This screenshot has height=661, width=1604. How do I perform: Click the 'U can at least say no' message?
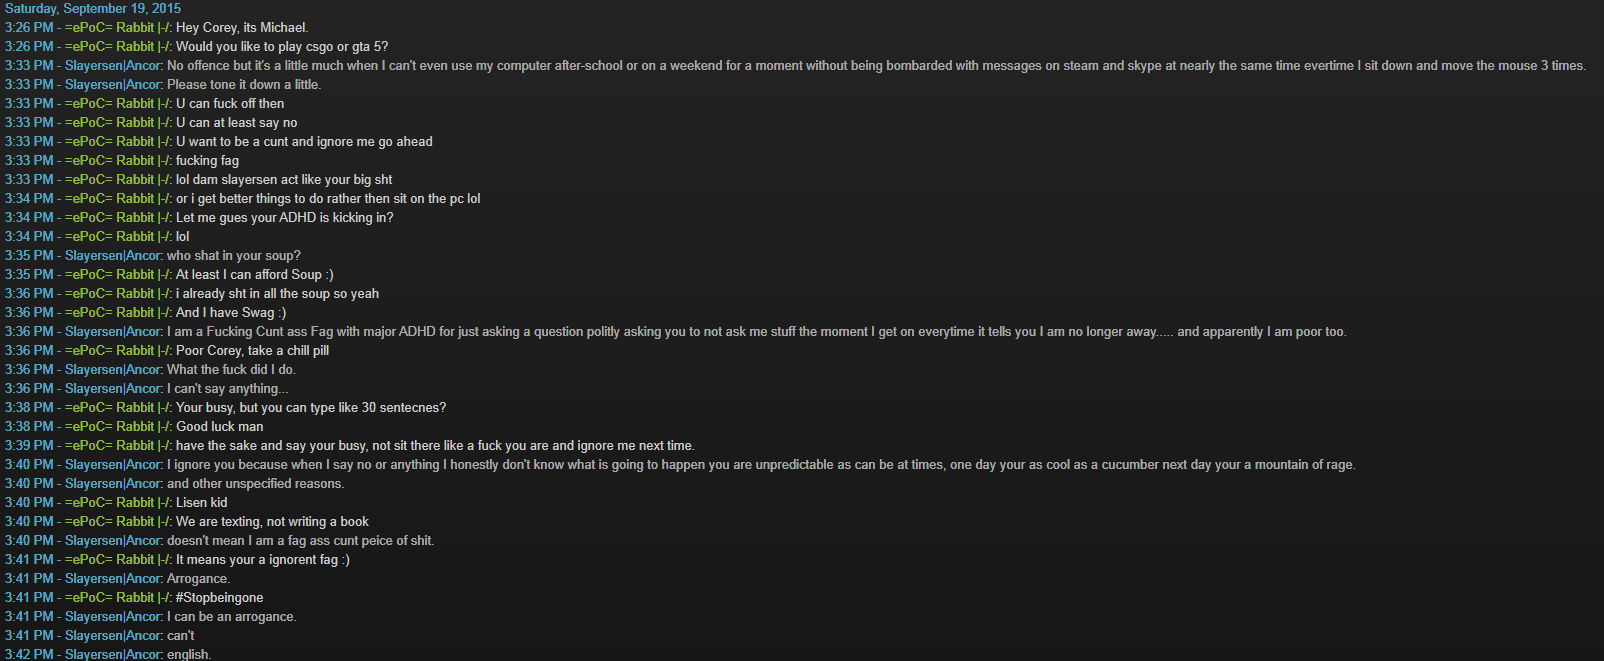[237, 122]
